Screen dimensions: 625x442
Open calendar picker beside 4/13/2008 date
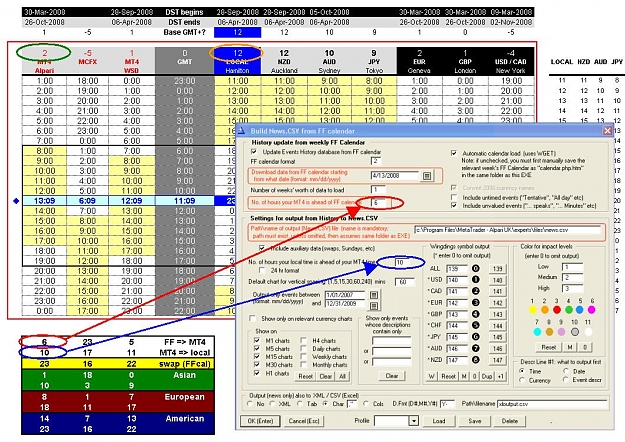point(426,176)
